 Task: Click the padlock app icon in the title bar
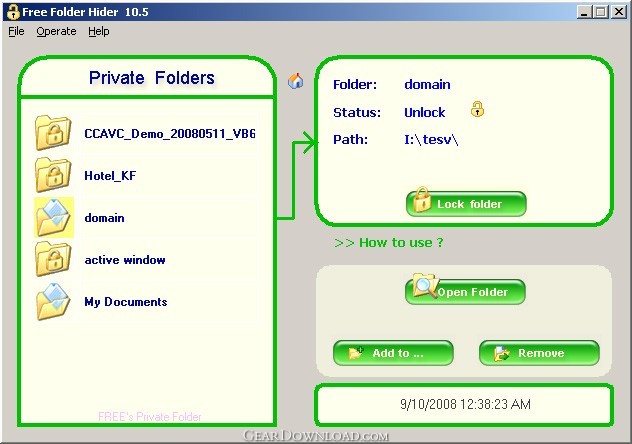pos(13,12)
